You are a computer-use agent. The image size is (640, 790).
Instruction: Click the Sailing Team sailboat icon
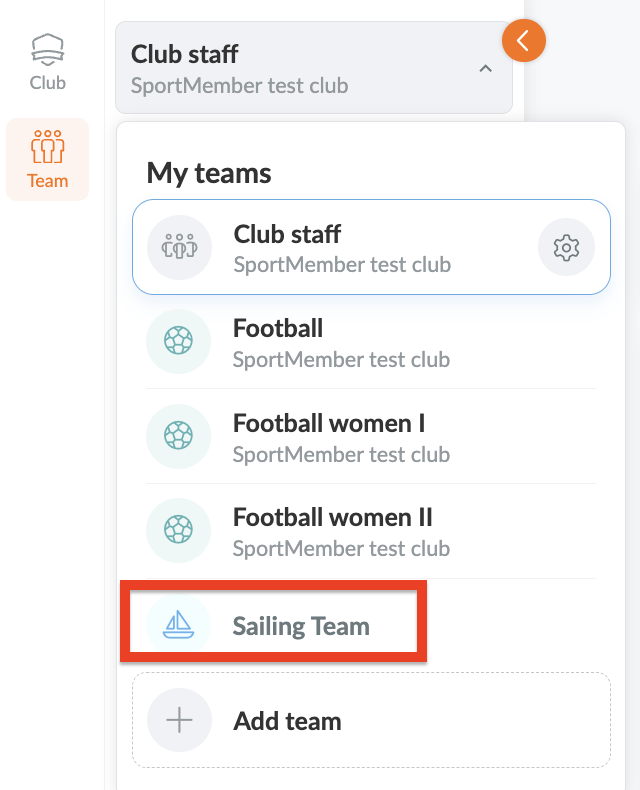[178, 625]
